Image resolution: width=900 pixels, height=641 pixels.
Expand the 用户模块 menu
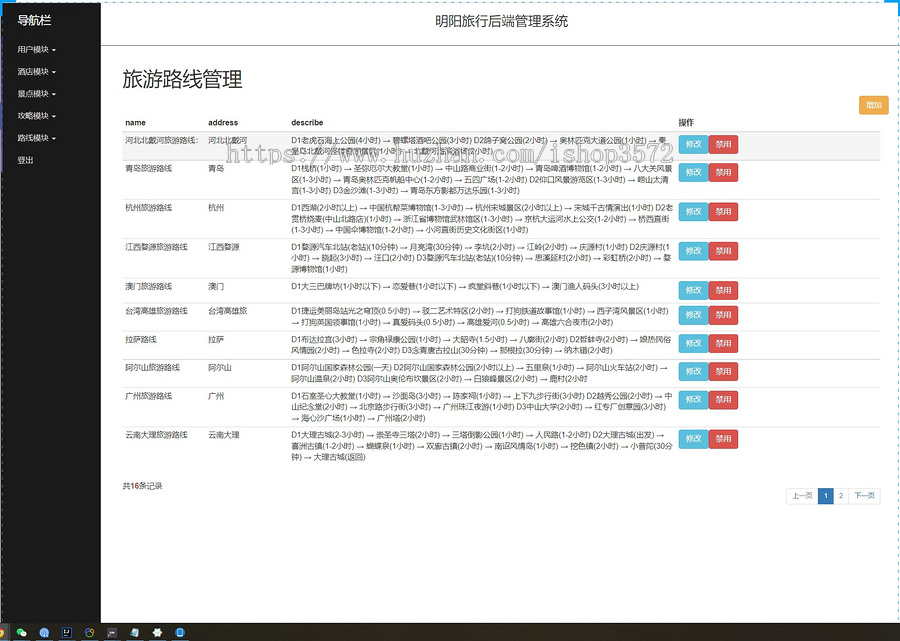point(36,49)
